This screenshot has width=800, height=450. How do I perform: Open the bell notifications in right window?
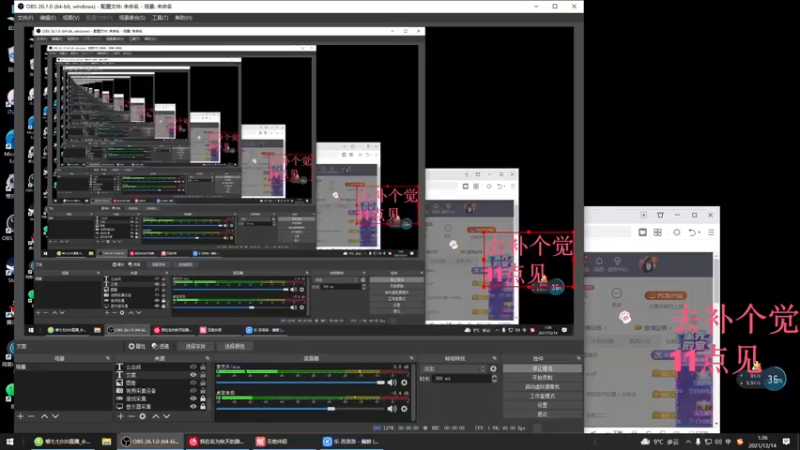click(599, 261)
